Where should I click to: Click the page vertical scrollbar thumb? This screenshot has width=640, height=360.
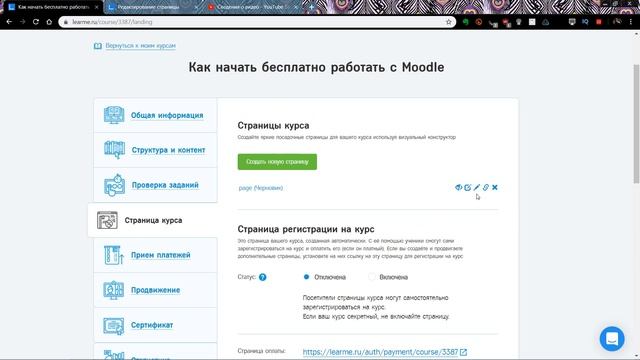636,124
